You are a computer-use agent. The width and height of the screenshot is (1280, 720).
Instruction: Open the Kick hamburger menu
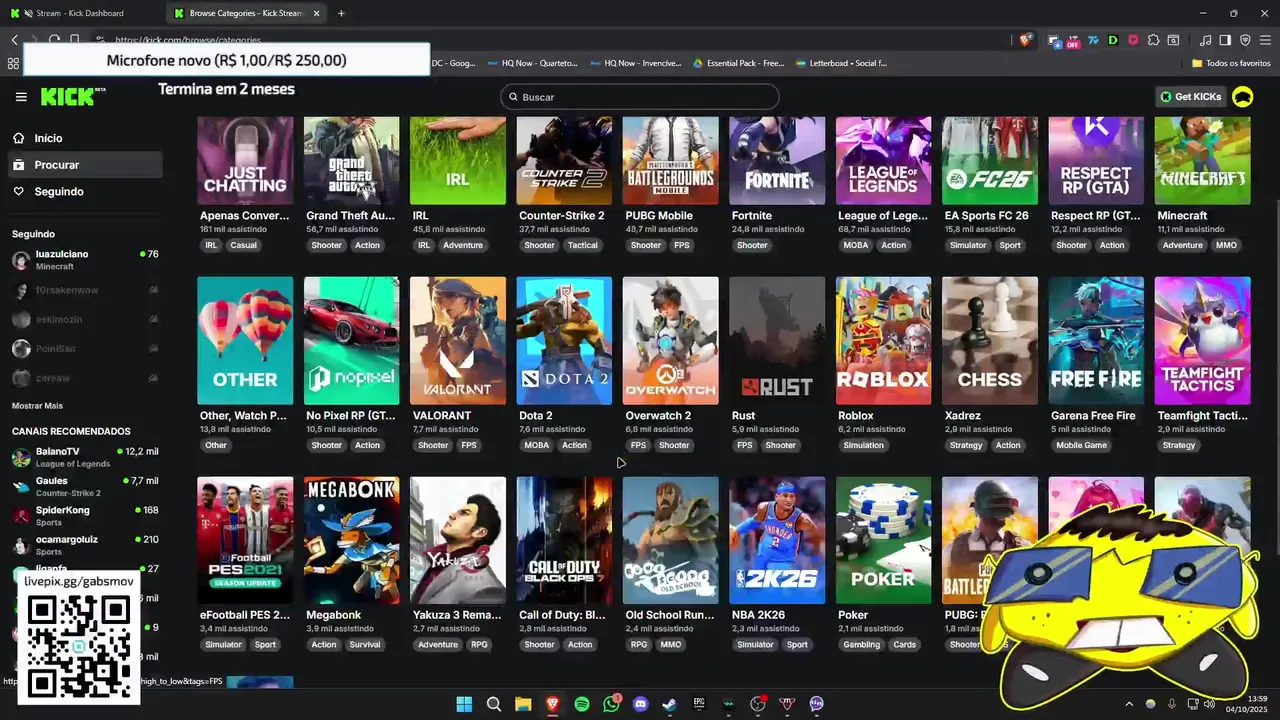pyautogui.click(x=21, y=97)
